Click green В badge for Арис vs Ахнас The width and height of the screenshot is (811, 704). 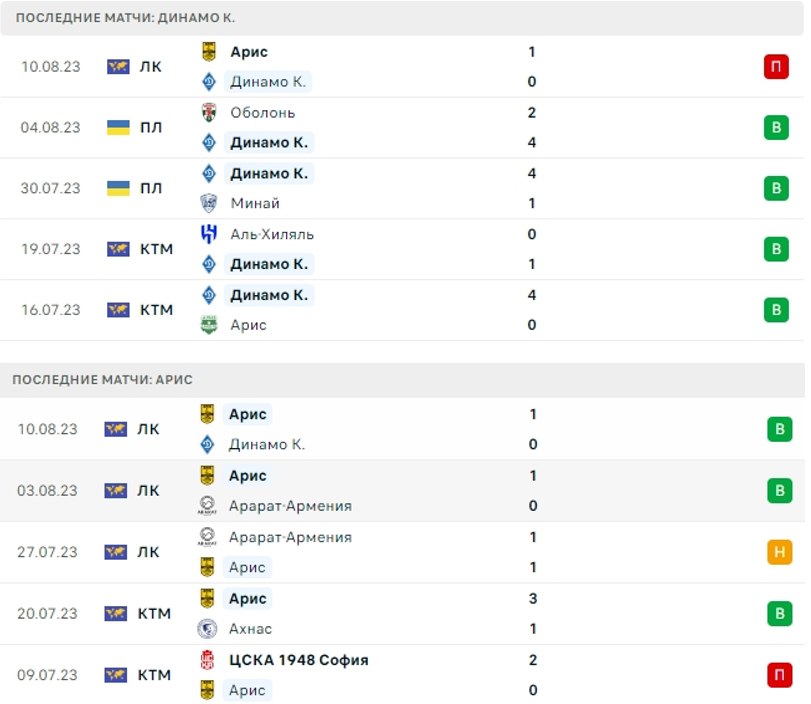[x=779, y=613]
